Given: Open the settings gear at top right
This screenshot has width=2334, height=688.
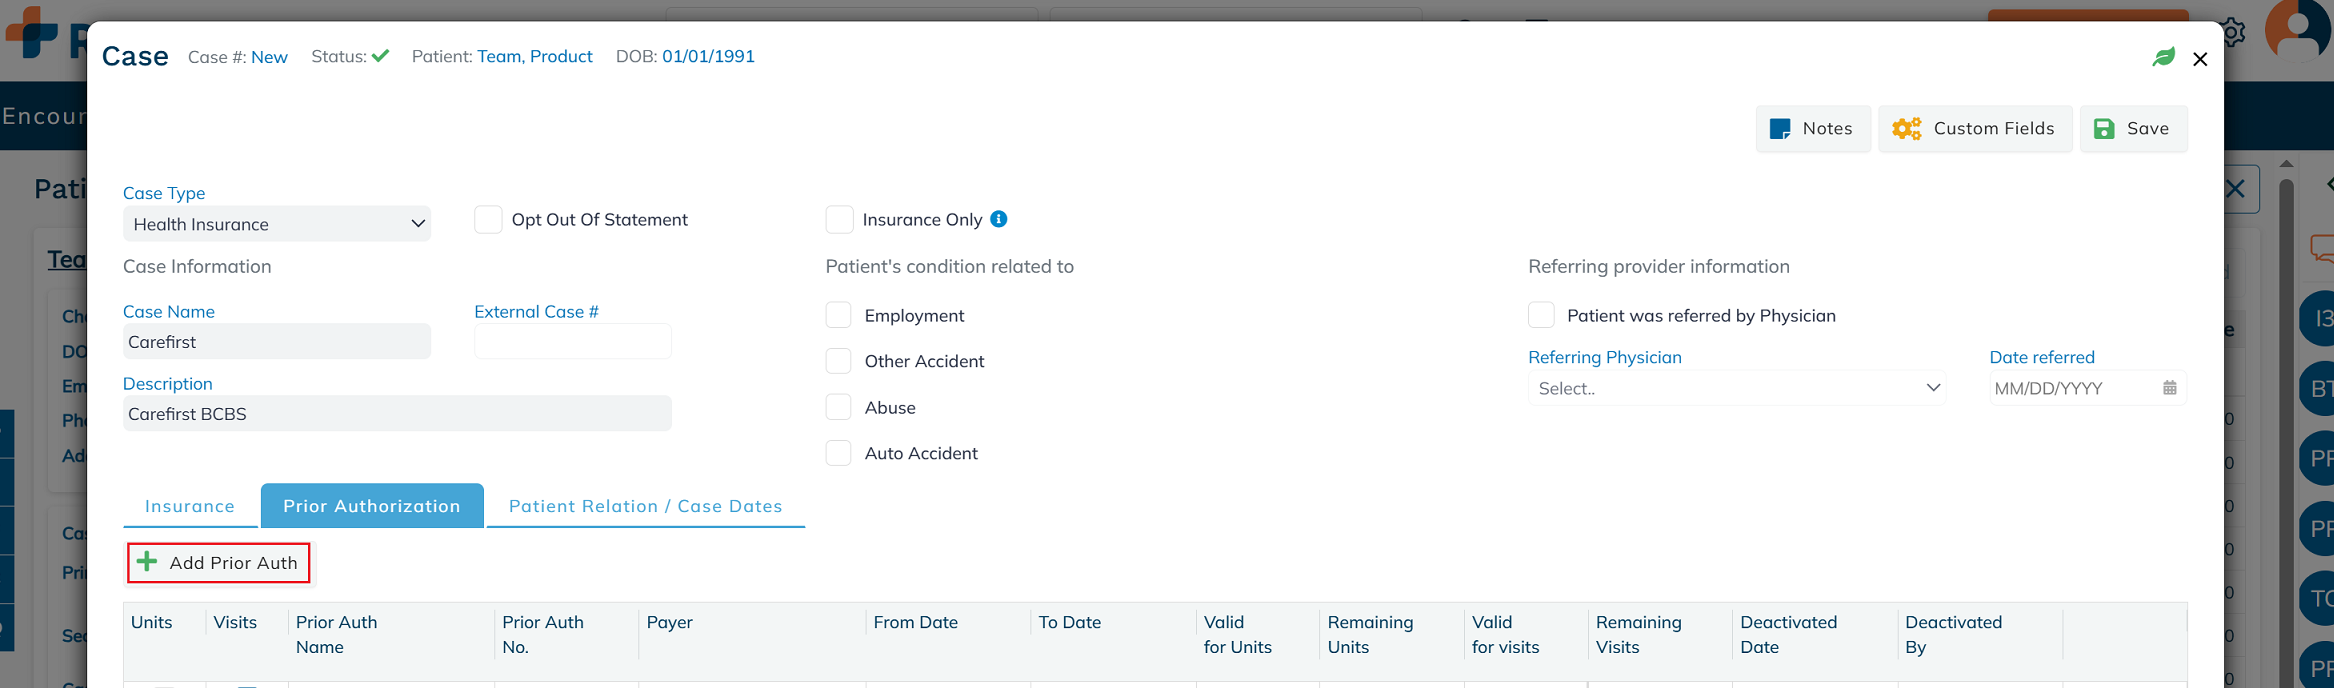Looking at the screenshot, I should 2232,32.
